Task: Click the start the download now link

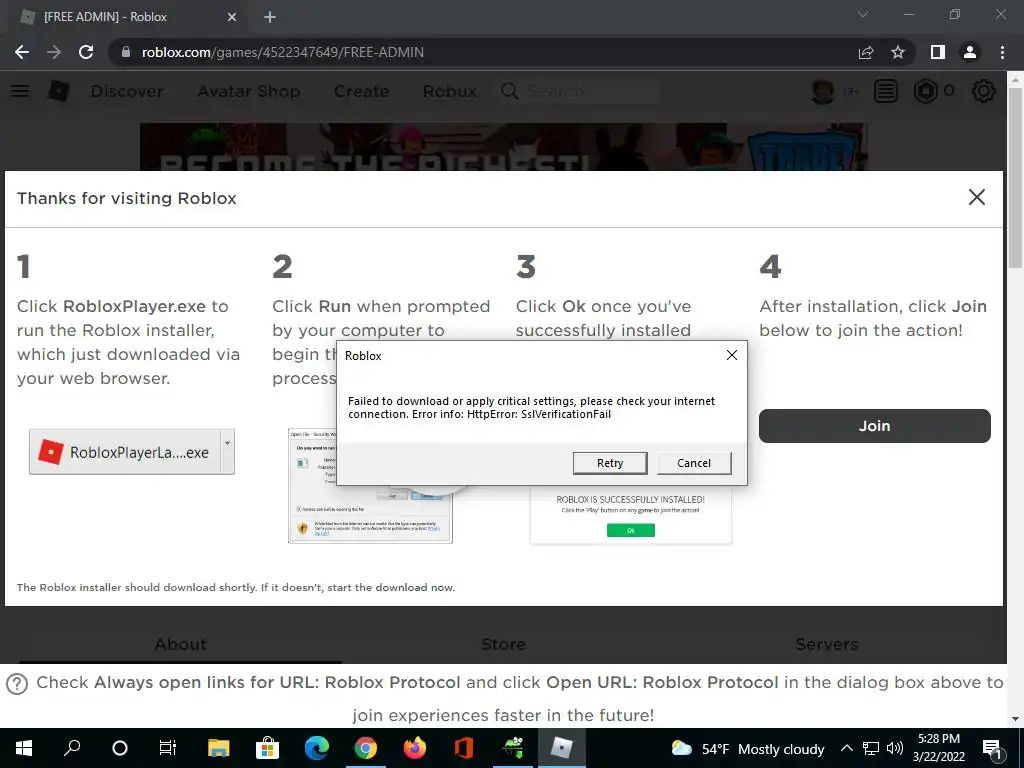Action: 391,587
